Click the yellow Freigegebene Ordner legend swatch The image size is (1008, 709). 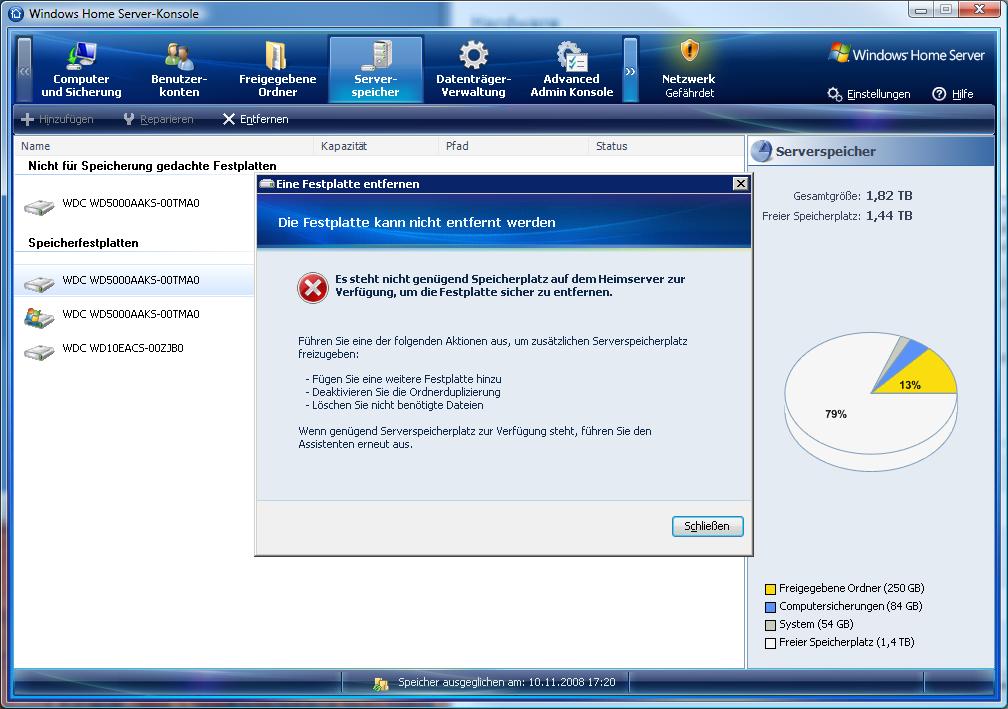tap(770, 589)
